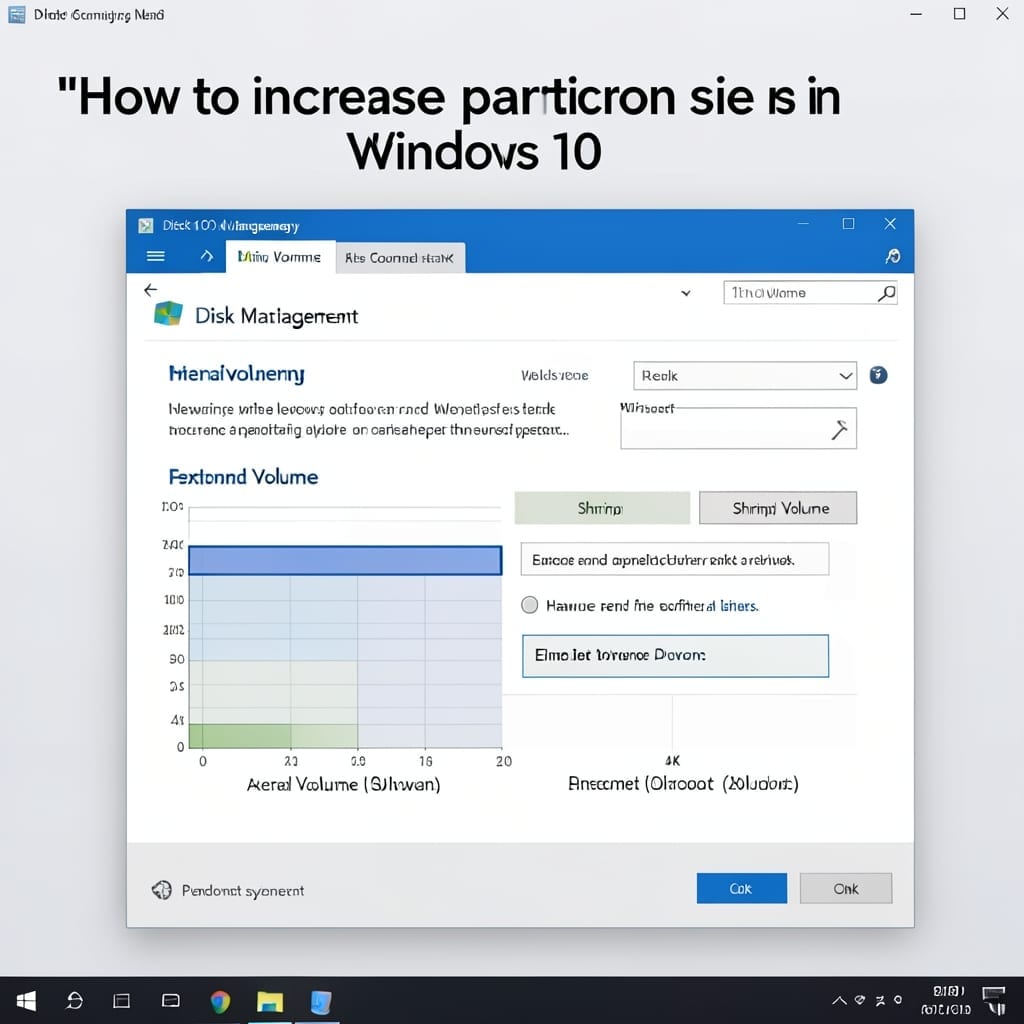Switch to the 'Abs Coornd rtatK' tab
The height and width of the screenshot is (1024, 1024).
399,258
